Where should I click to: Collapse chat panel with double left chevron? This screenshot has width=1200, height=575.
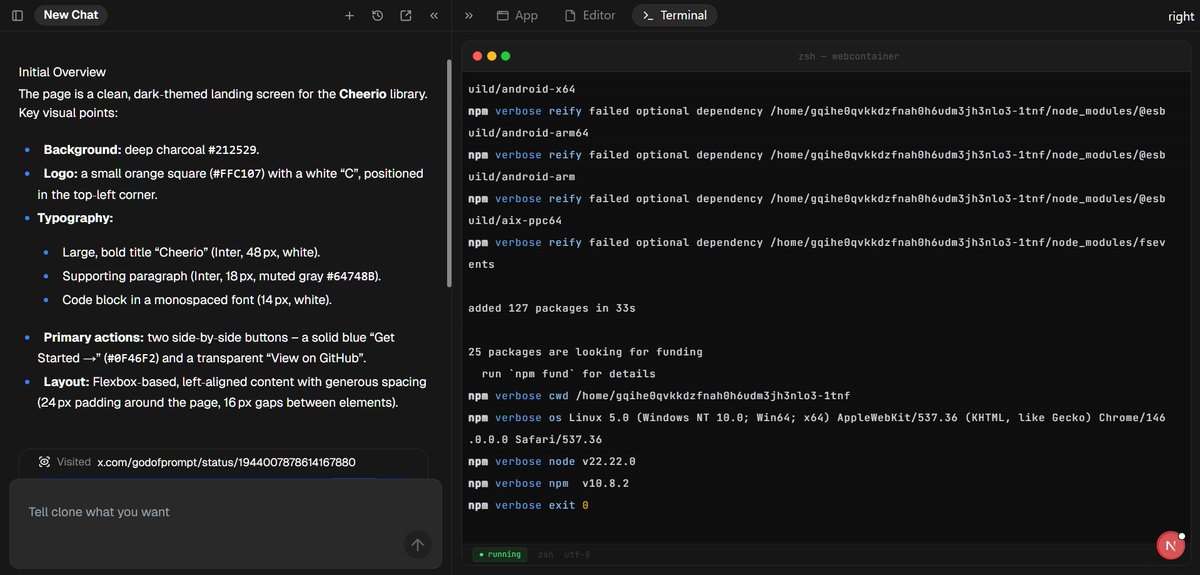[434, 16]
